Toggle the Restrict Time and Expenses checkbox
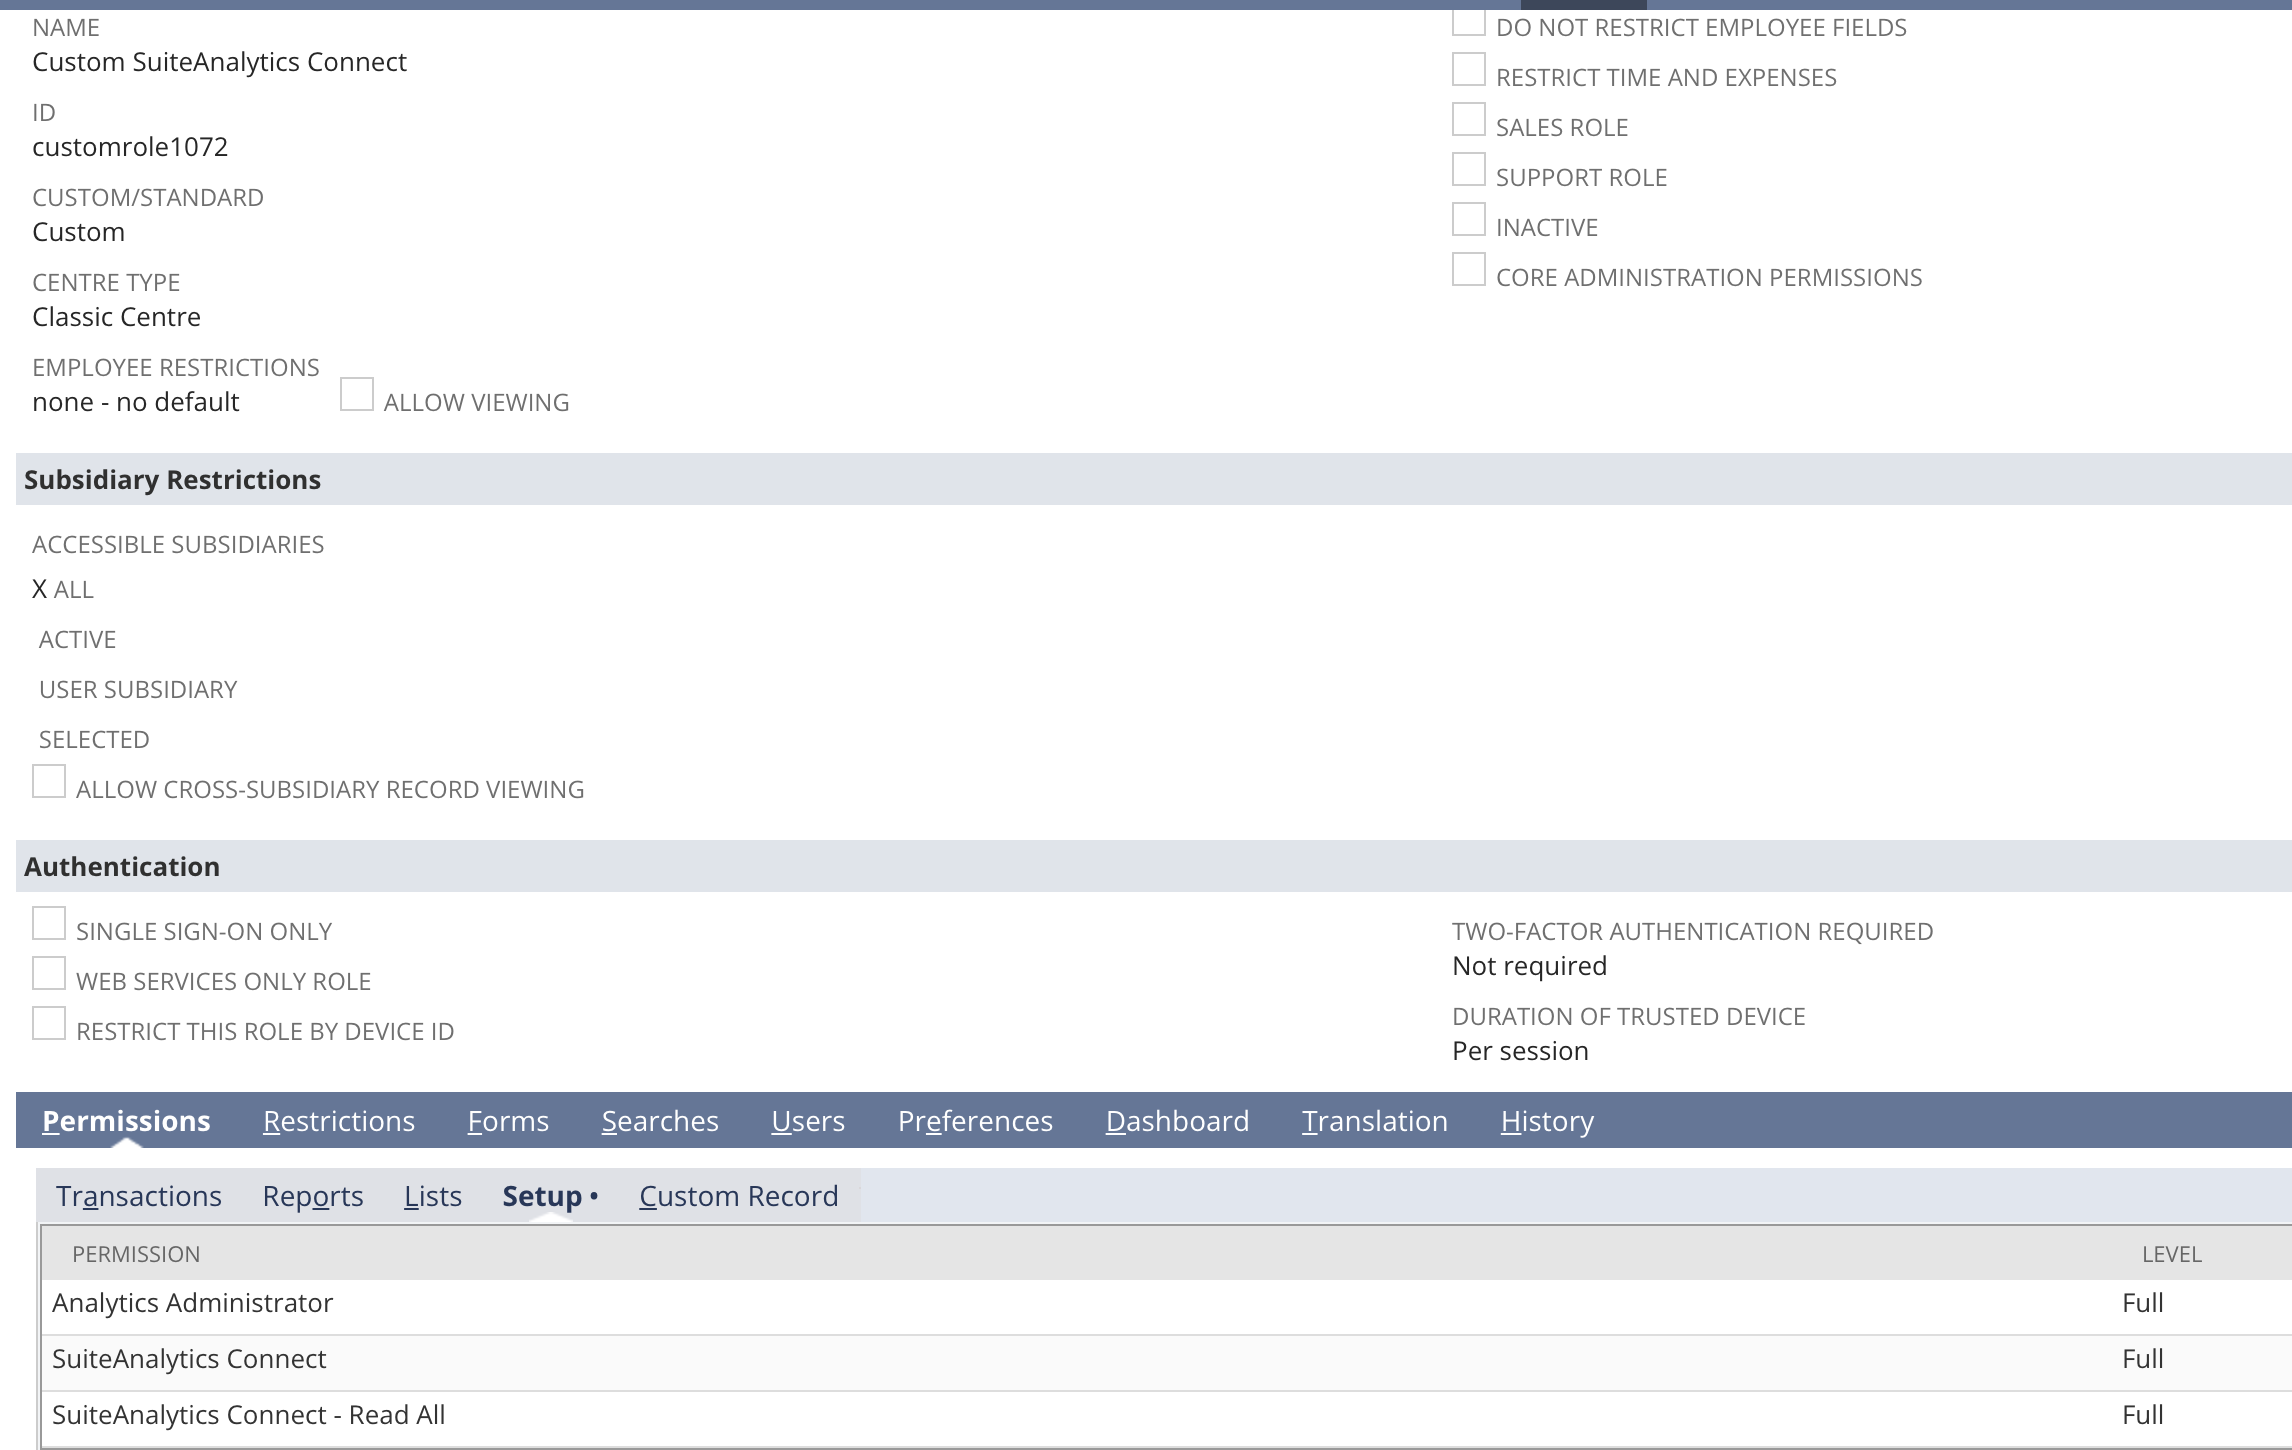This screenshot has height=1450, width=2292. tap(1468, 70)
